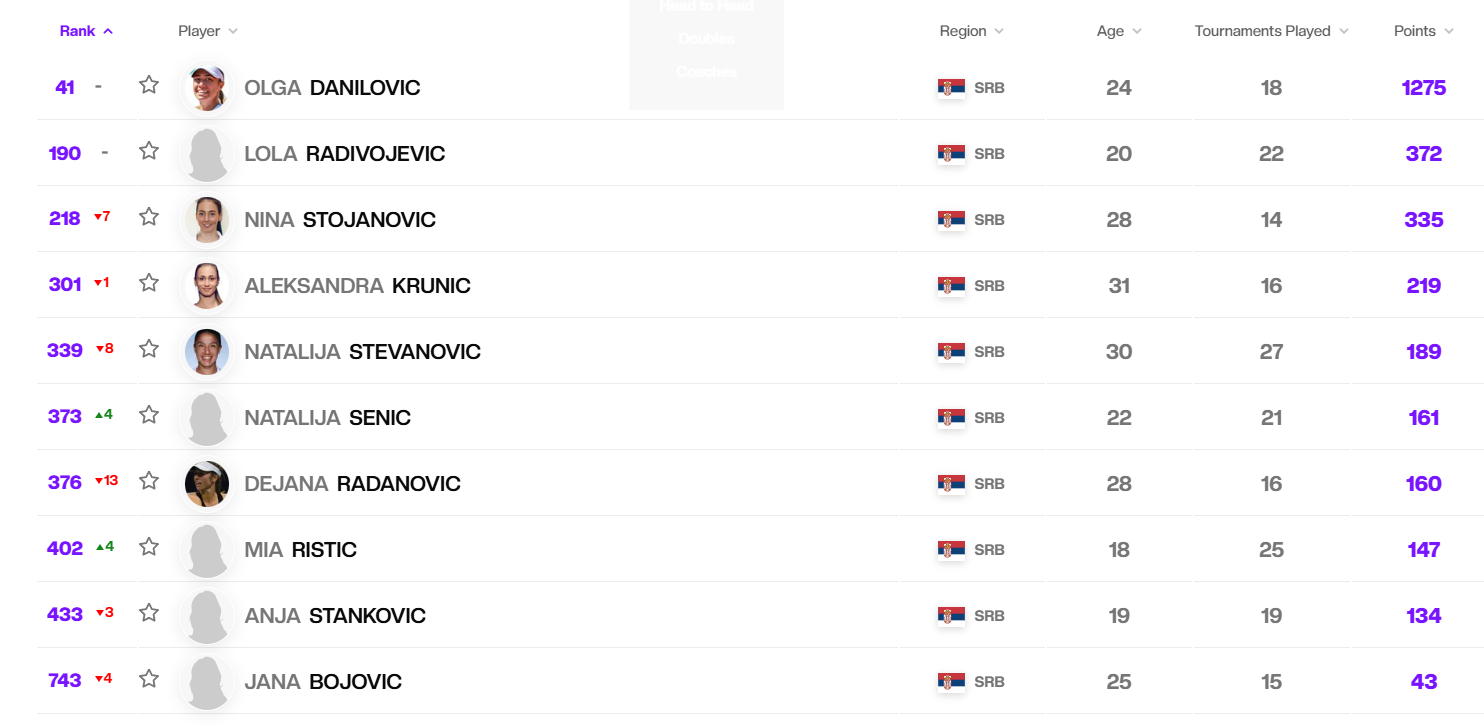Click star icon for Natalija Senic
The height and width of the screenshot is (726, 1484).
pyautogui.click(x=149, y=415)
